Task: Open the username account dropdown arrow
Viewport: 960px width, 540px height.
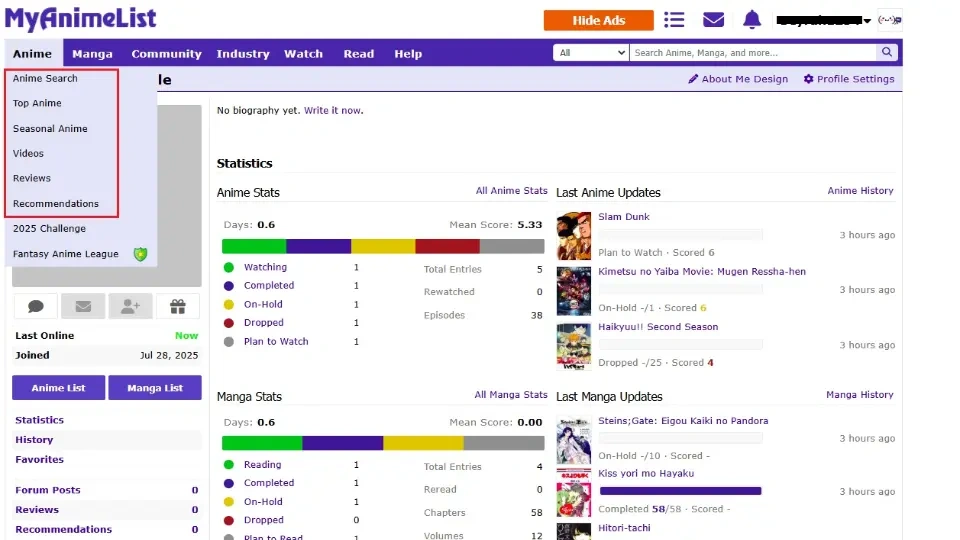Action: coord(867,21)
